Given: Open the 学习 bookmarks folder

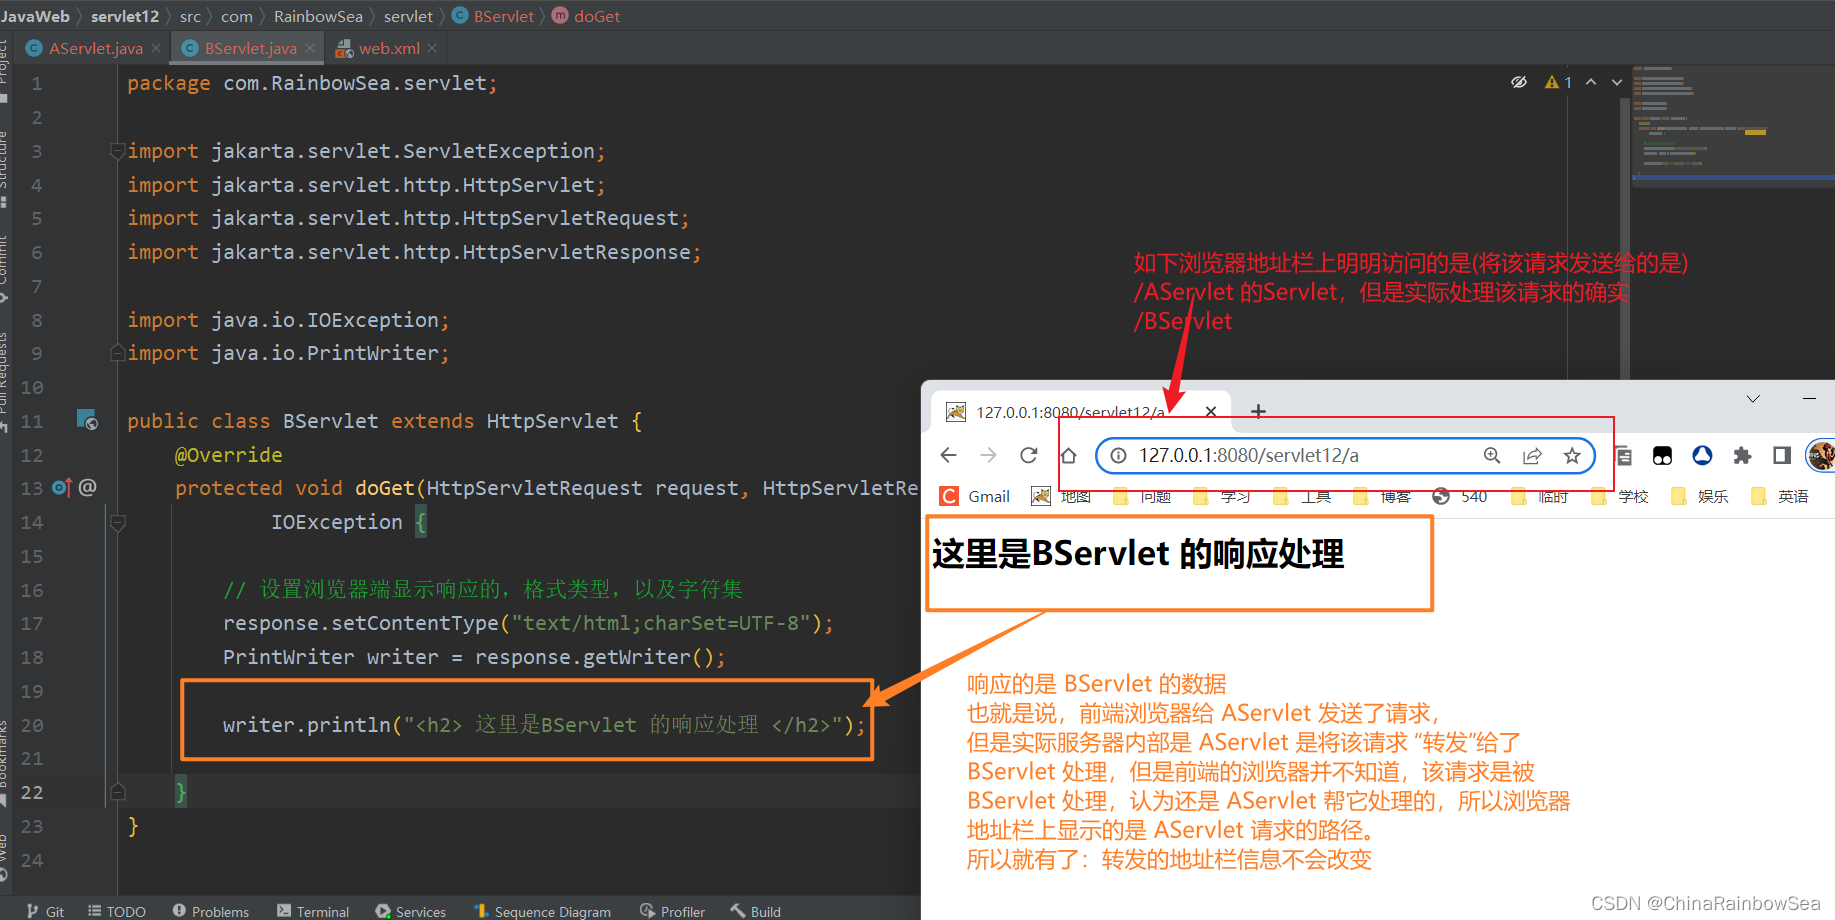Looking at the screenshot, I should [x=1222, y=496].
